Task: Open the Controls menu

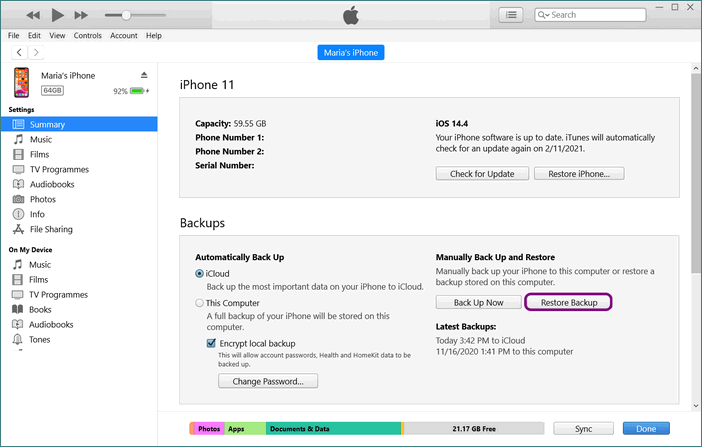Action: (88, 35)
